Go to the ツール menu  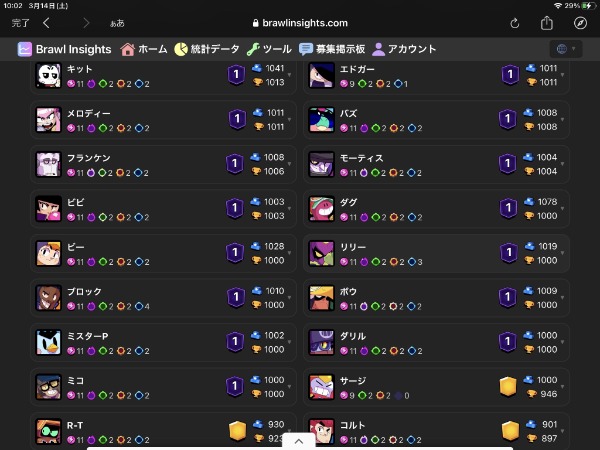coord(269,49)
